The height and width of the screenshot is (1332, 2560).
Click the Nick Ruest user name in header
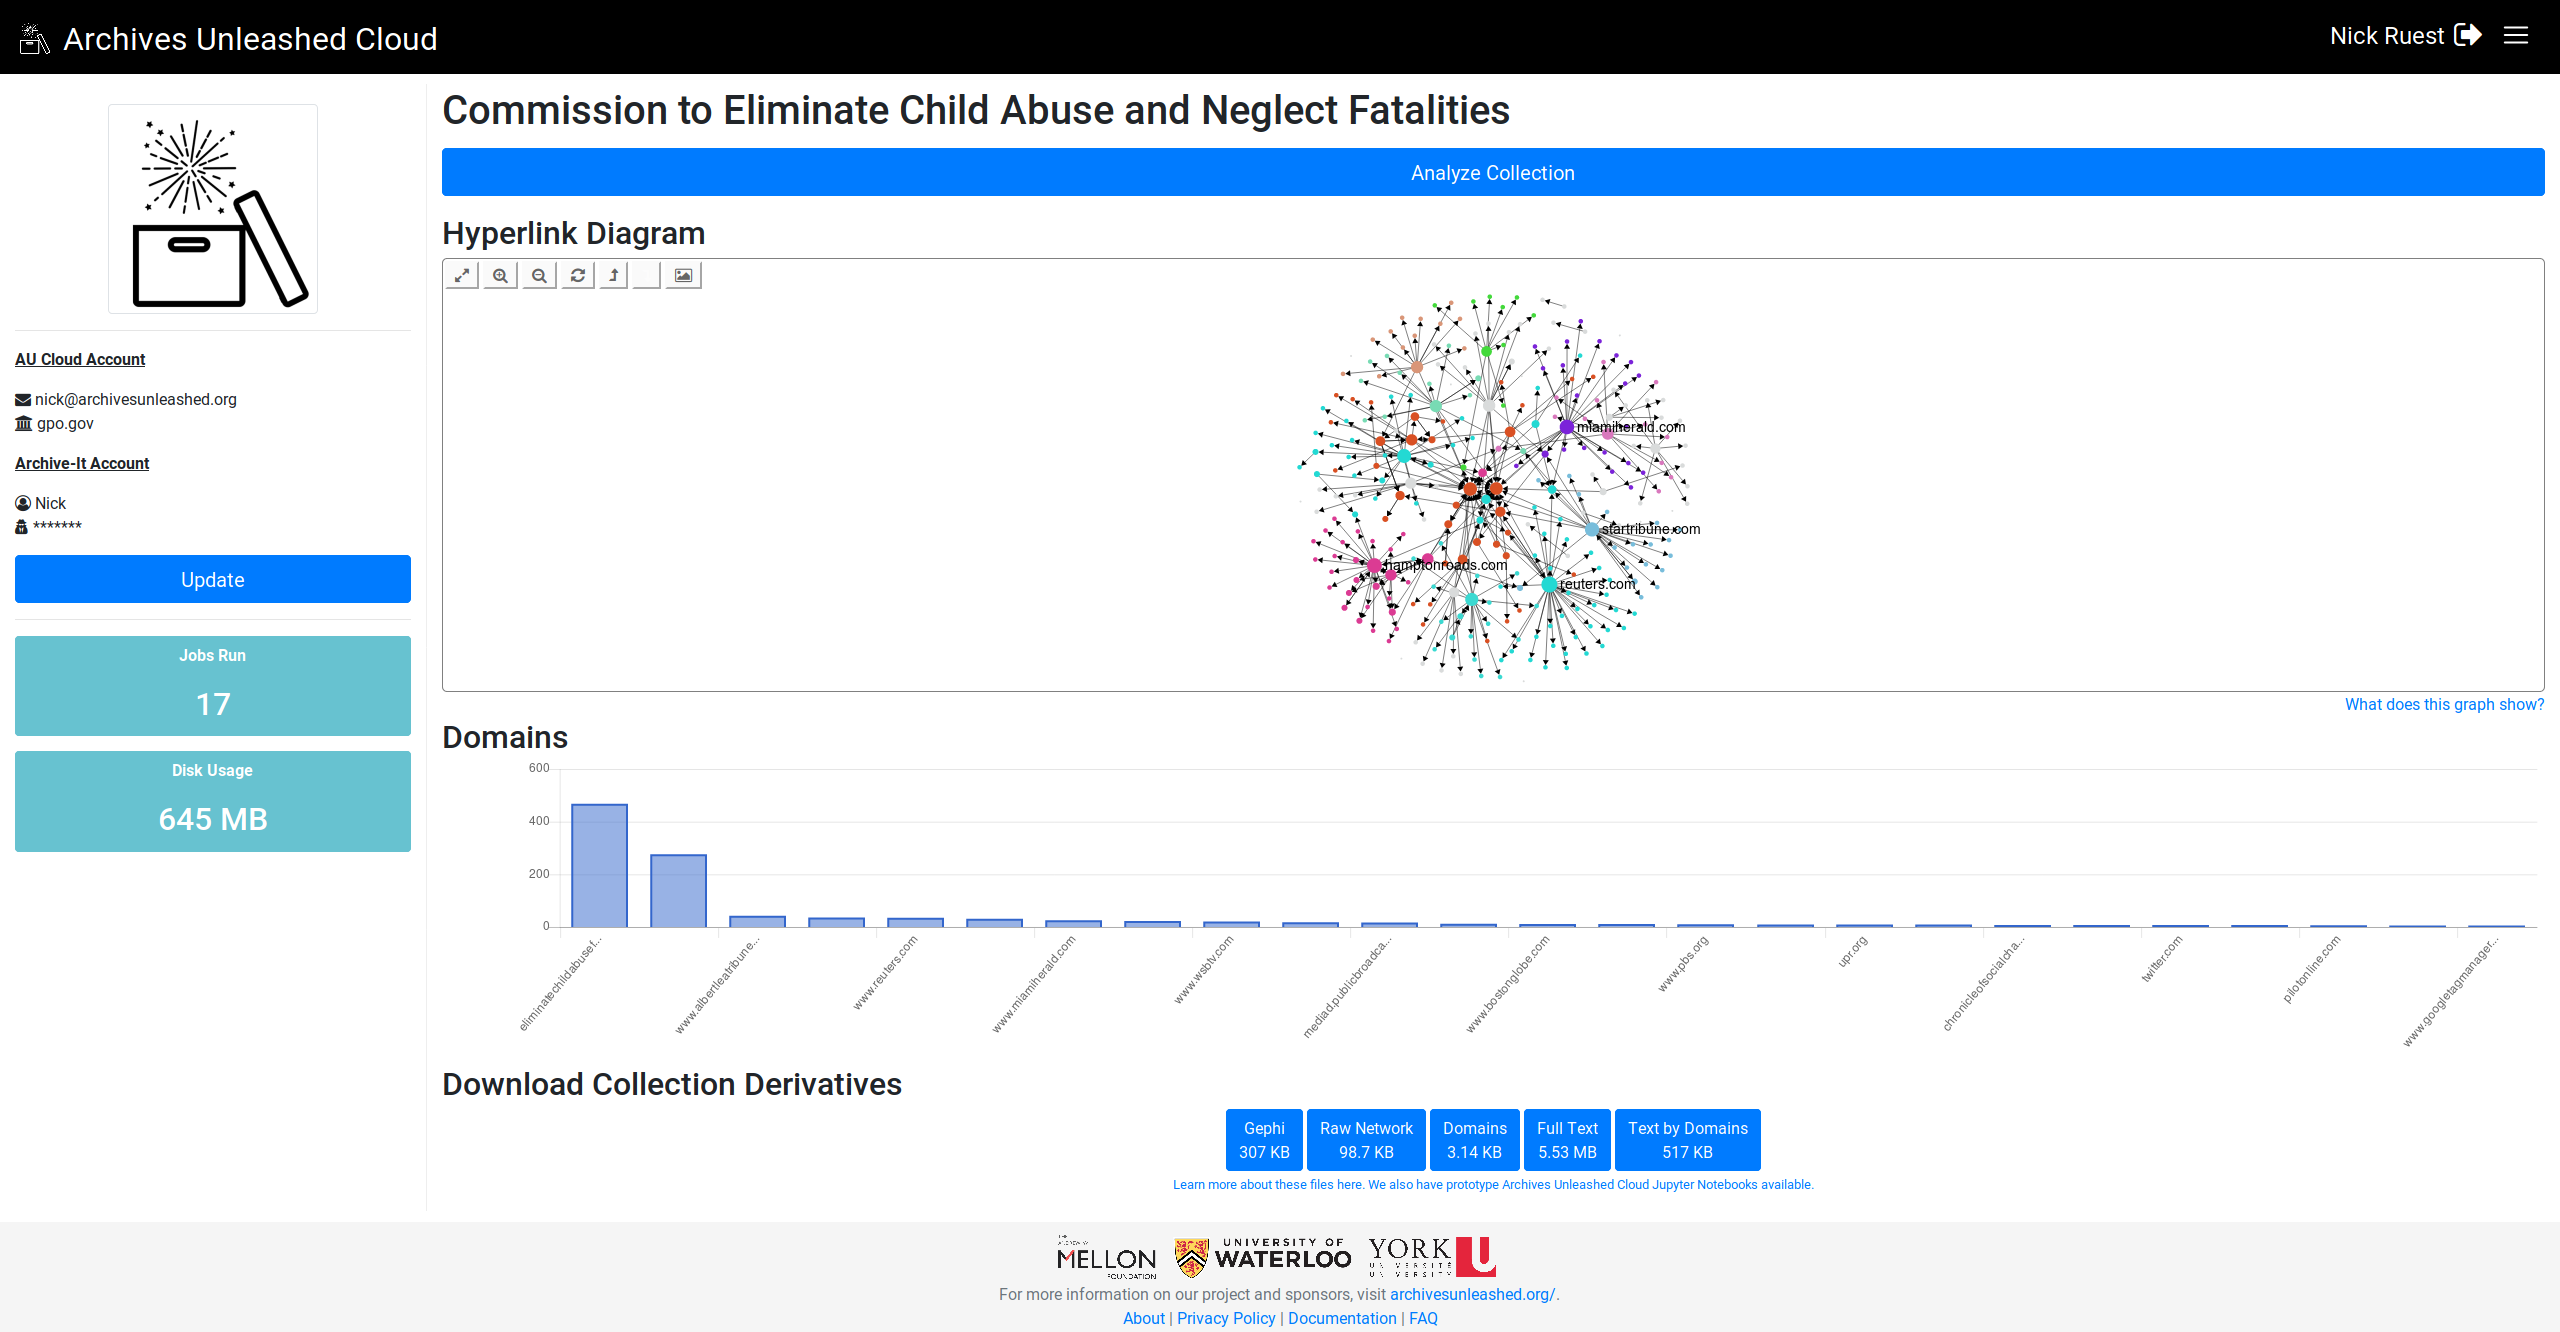2386,36
